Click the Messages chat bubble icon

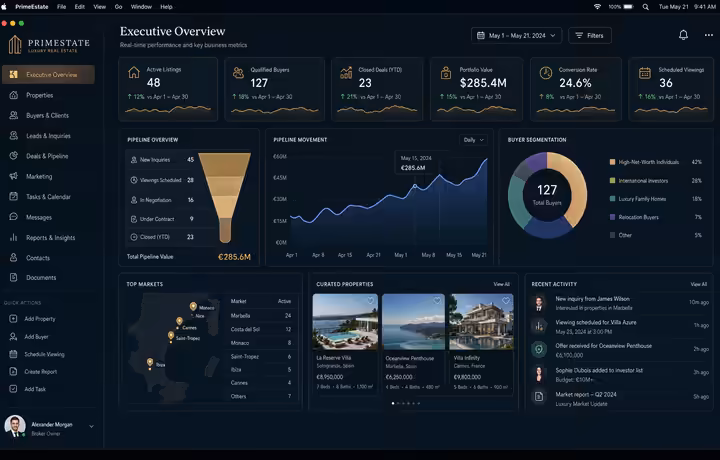tap(14, 217)
